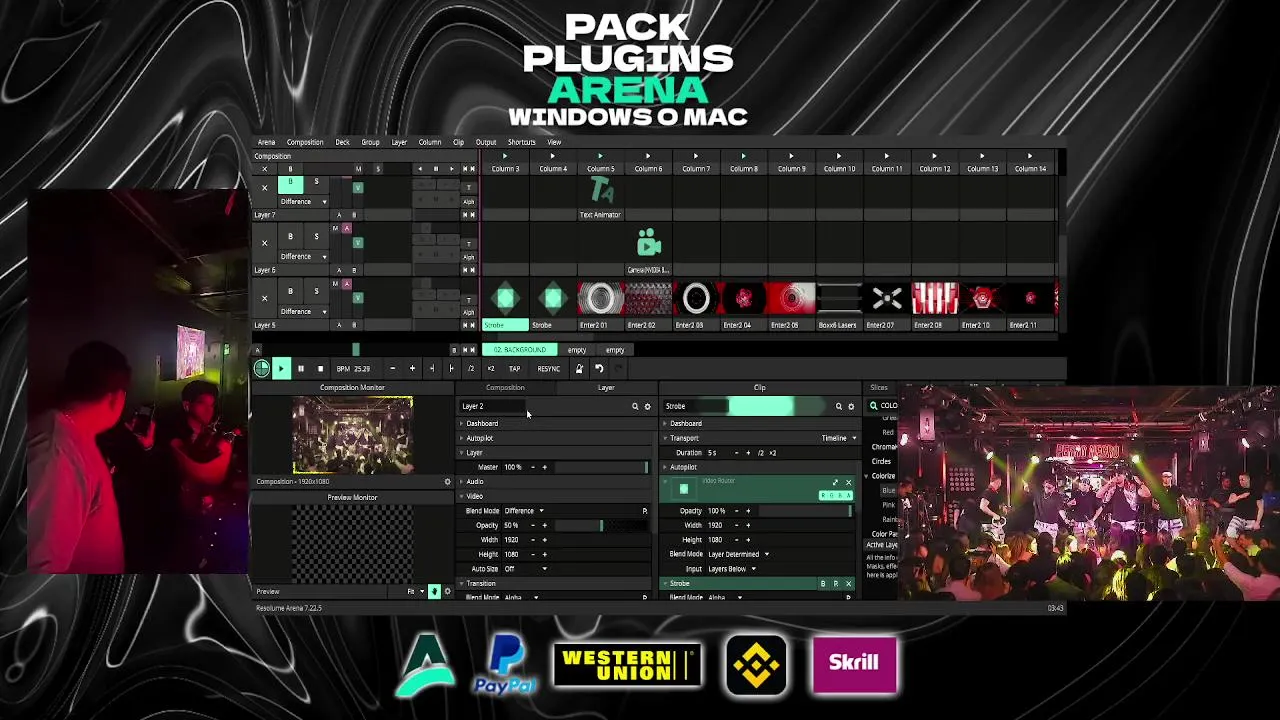Click the Layer panel search magnifier icon
Viewport: 1280px width, 720px height.
pos(634,407)
